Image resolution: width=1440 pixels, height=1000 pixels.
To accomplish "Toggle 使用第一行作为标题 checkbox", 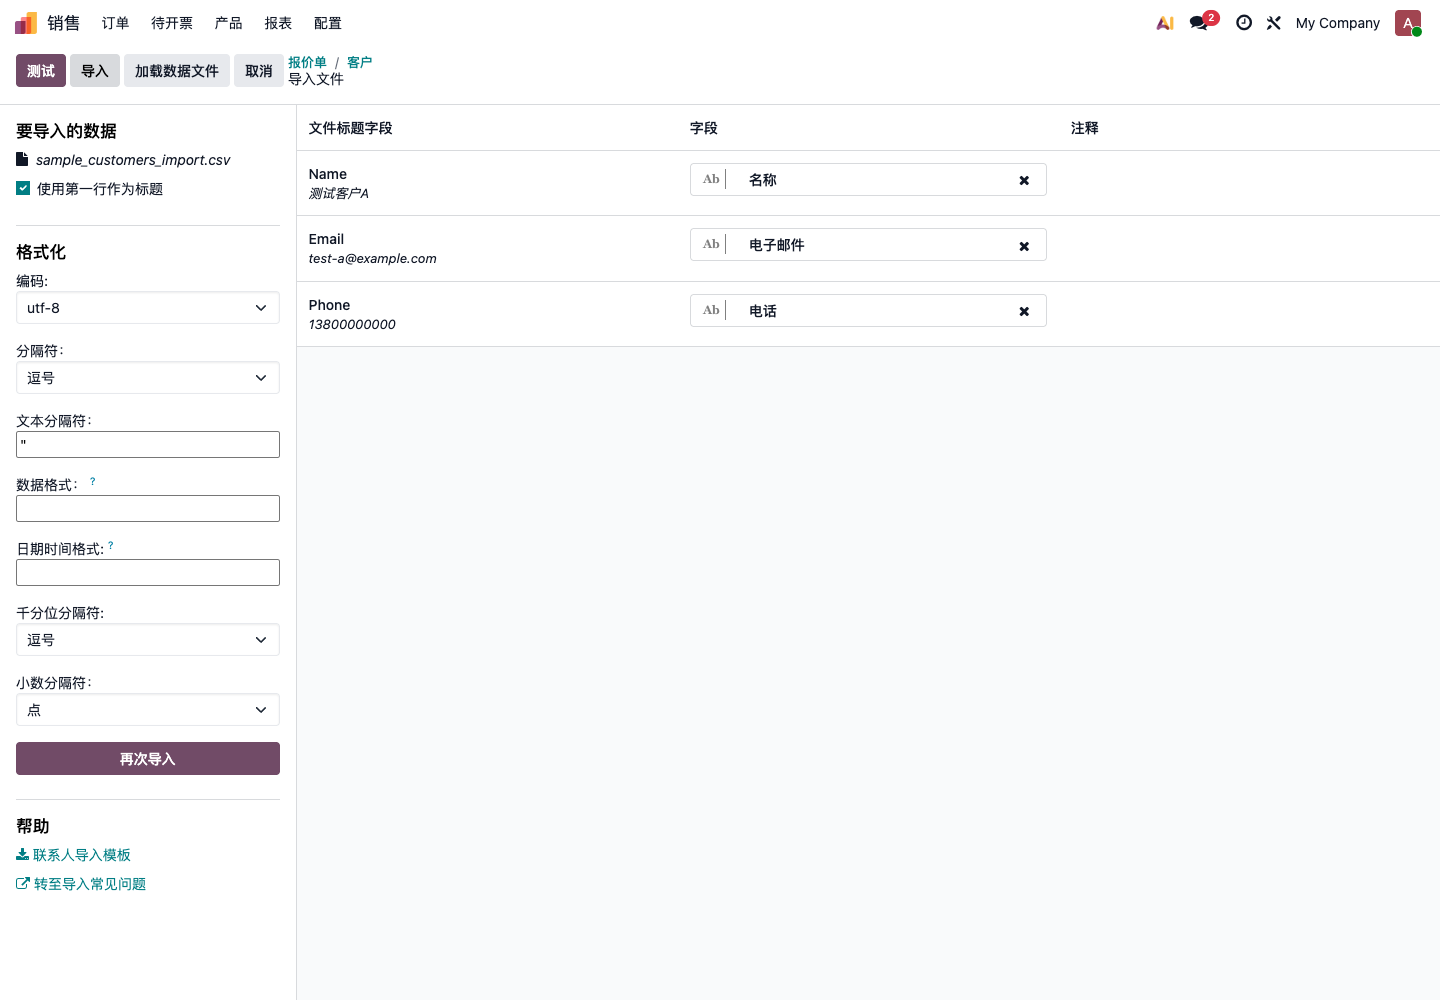I will click(x=23, y=188).
